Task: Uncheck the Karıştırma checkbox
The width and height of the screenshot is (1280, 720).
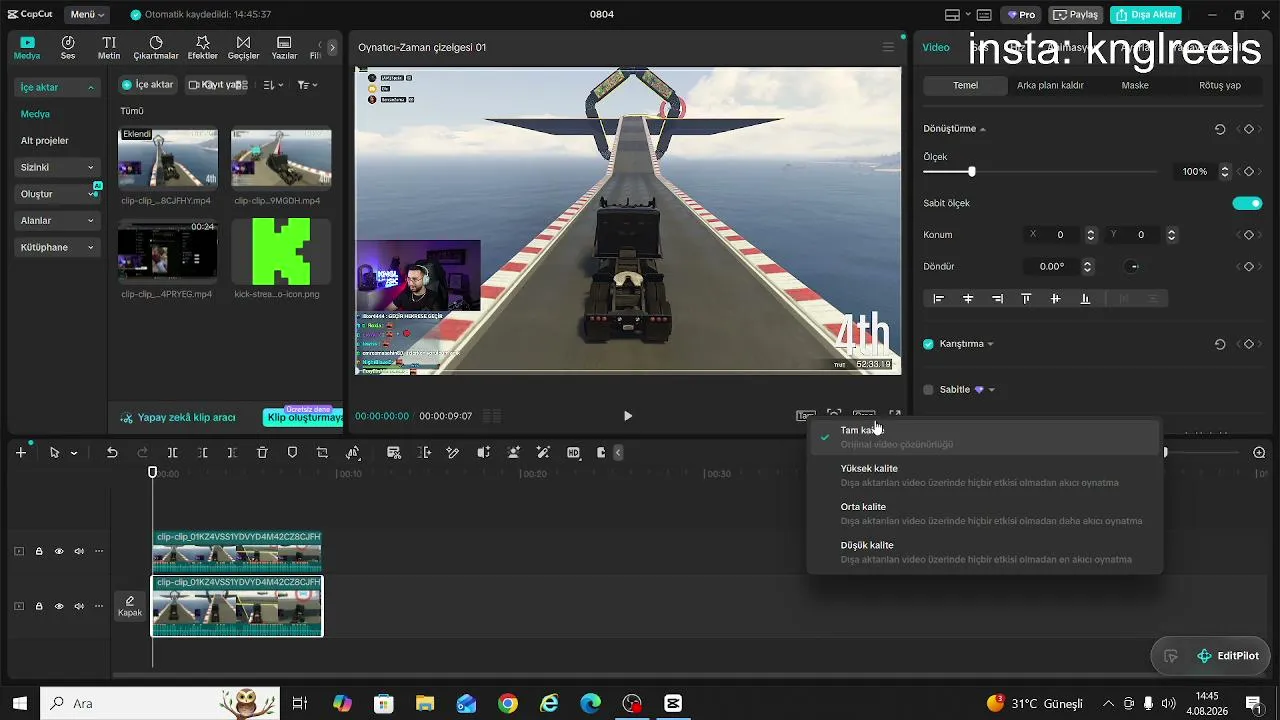Action: [x=928, y=344]
